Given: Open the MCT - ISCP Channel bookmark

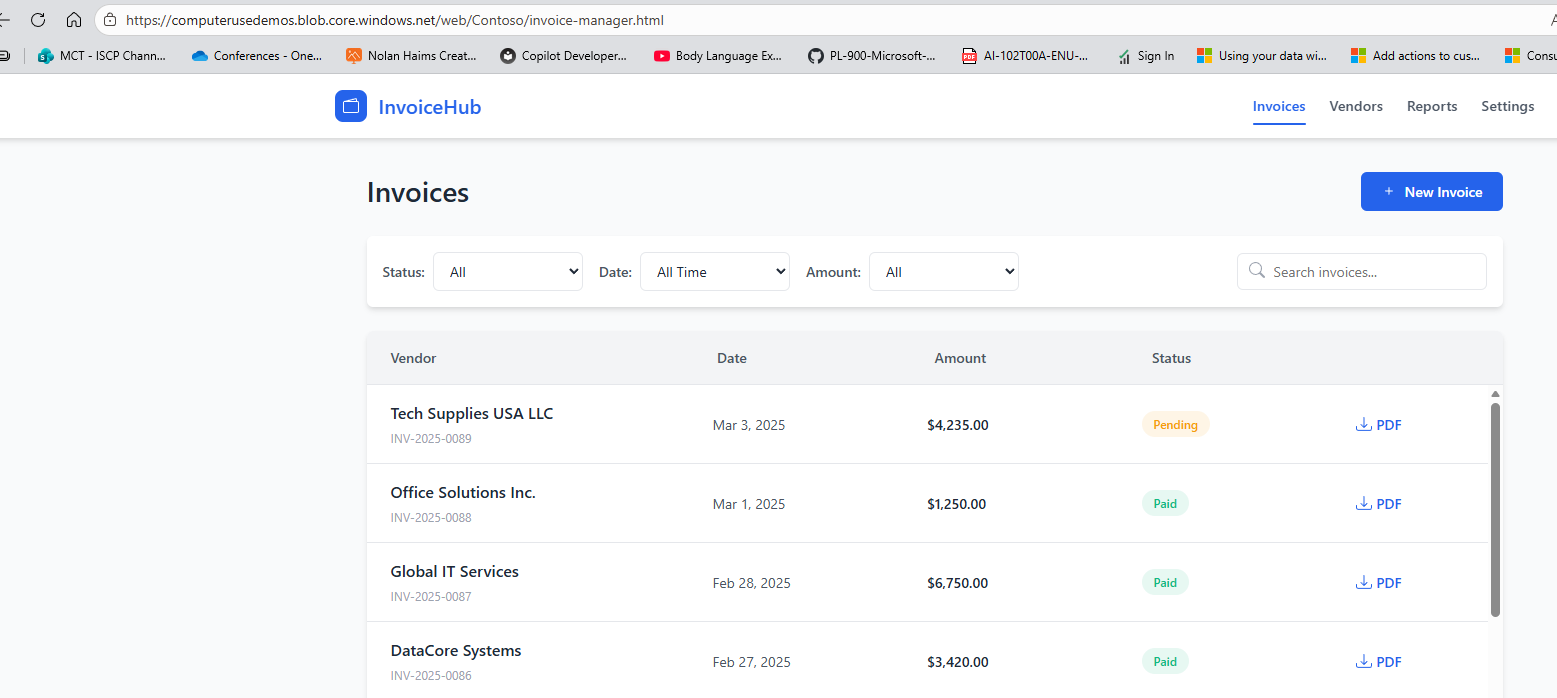Looking at the screenshot, I should pyautogui.click(x=101, y=56).
